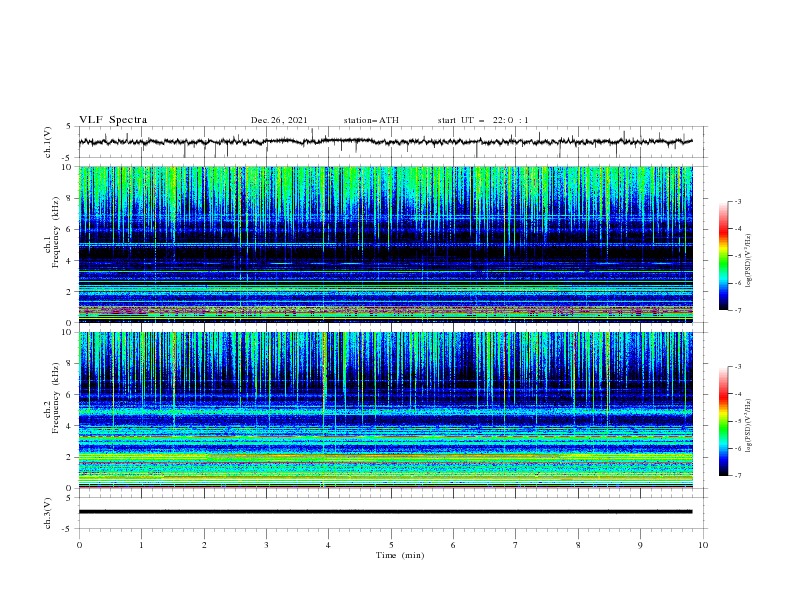The height and width of the screenshot is (612, 792).
Task: Click the ch.3 voltage waveform trace
Action: 385,512
